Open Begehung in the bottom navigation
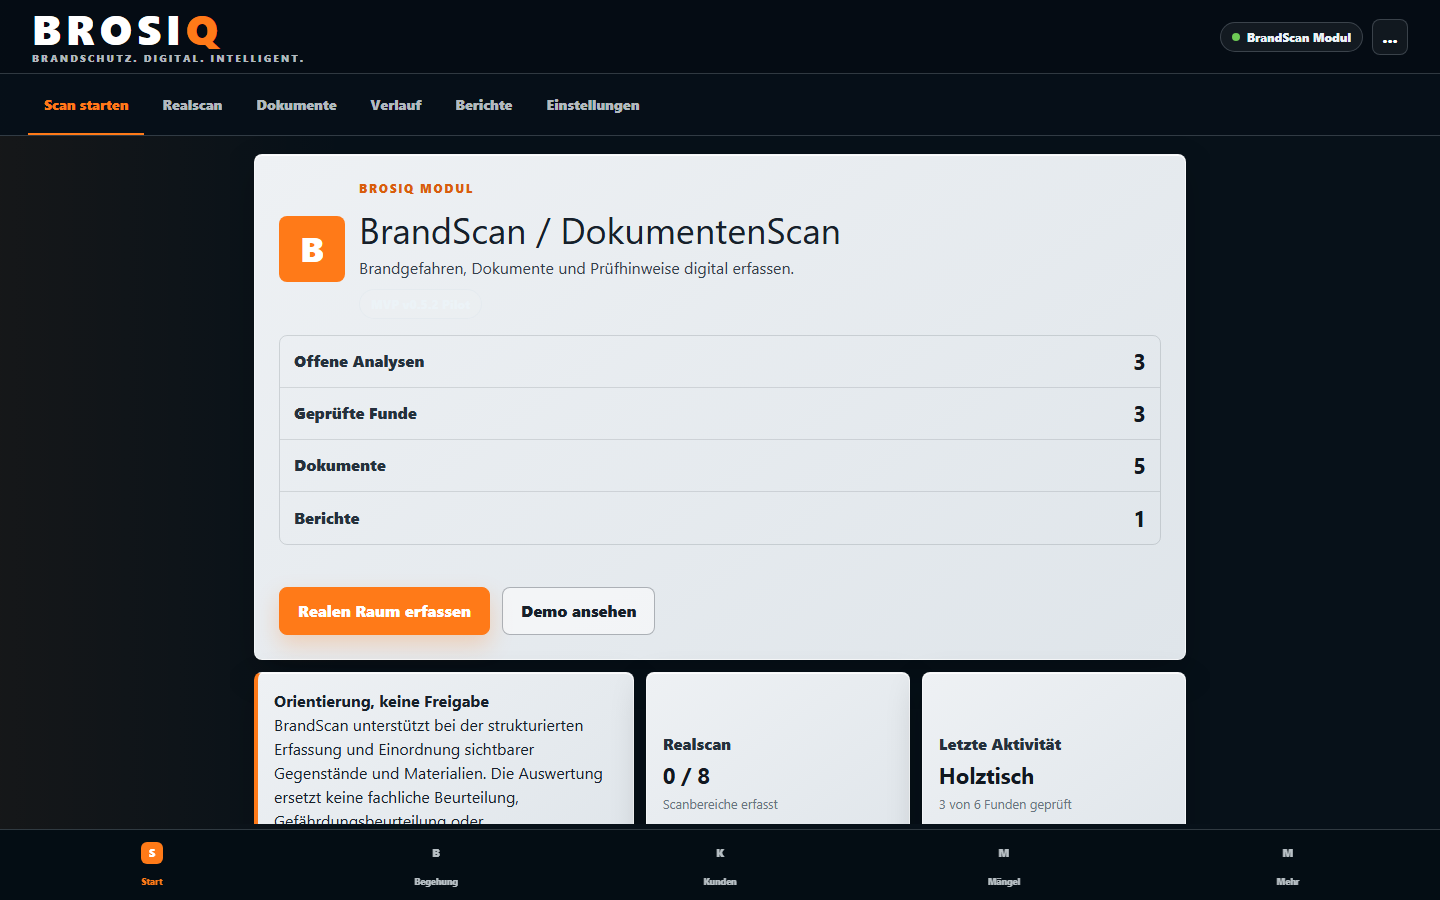This screenshot has width=1440, height=900. click(x=436, y=865)
